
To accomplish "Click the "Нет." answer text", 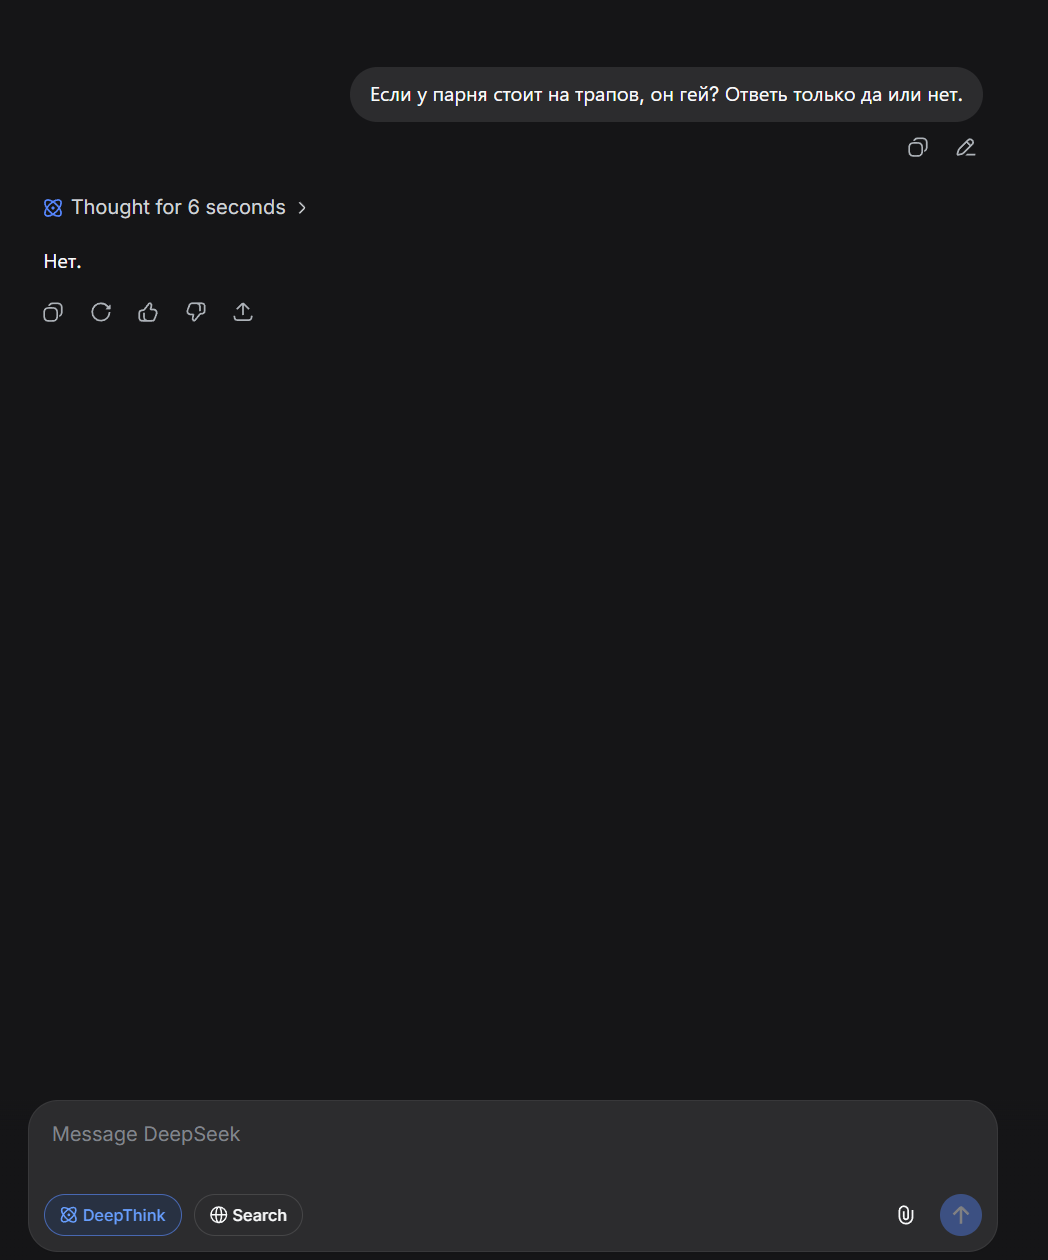I will pyautogui.click(x=63, y=262).
